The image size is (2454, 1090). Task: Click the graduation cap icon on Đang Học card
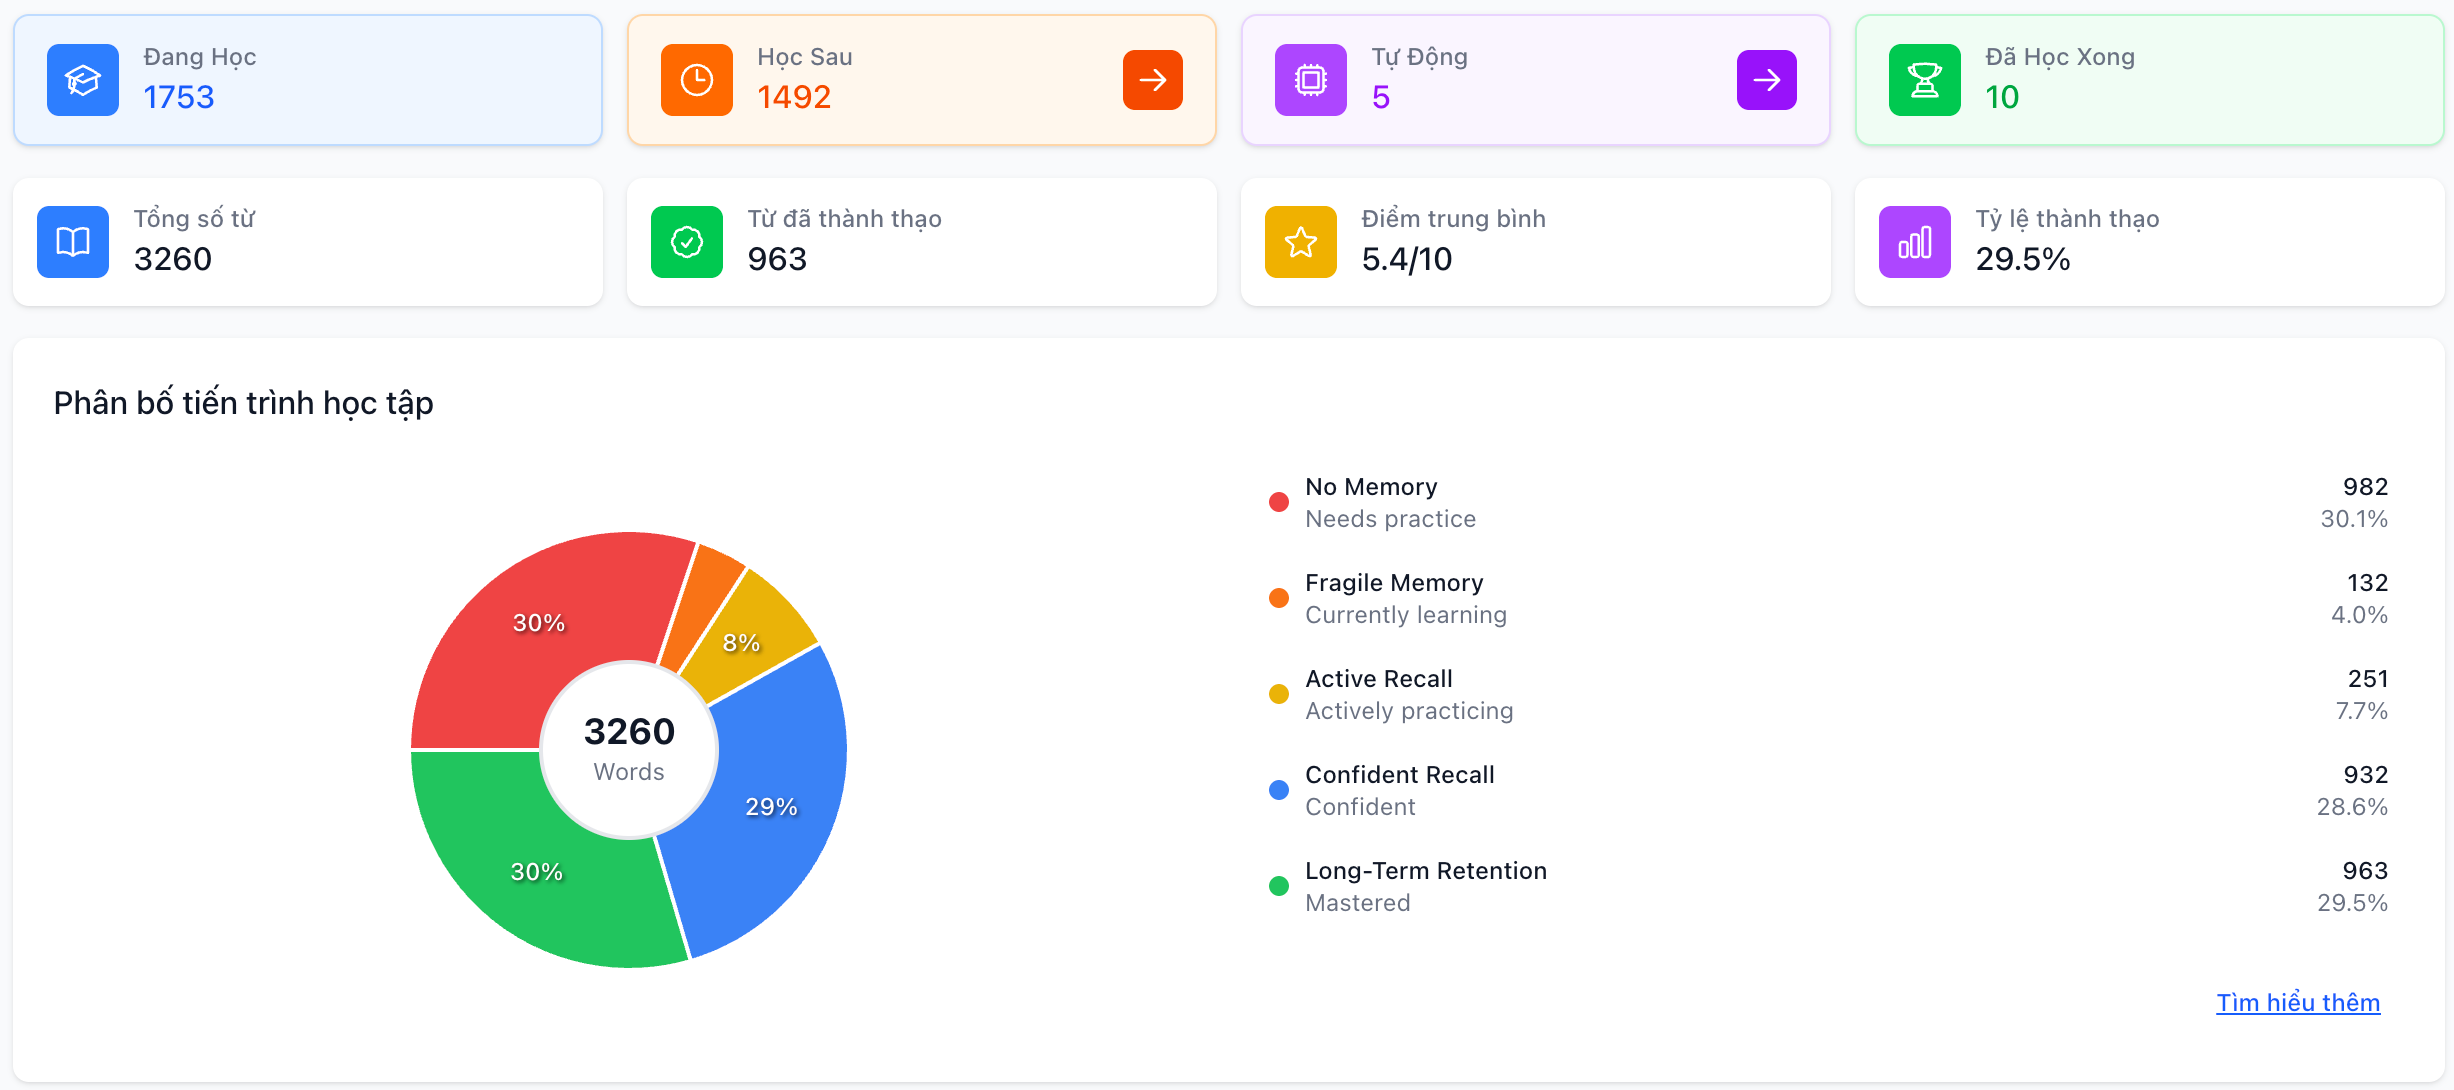tap(83, 80)
